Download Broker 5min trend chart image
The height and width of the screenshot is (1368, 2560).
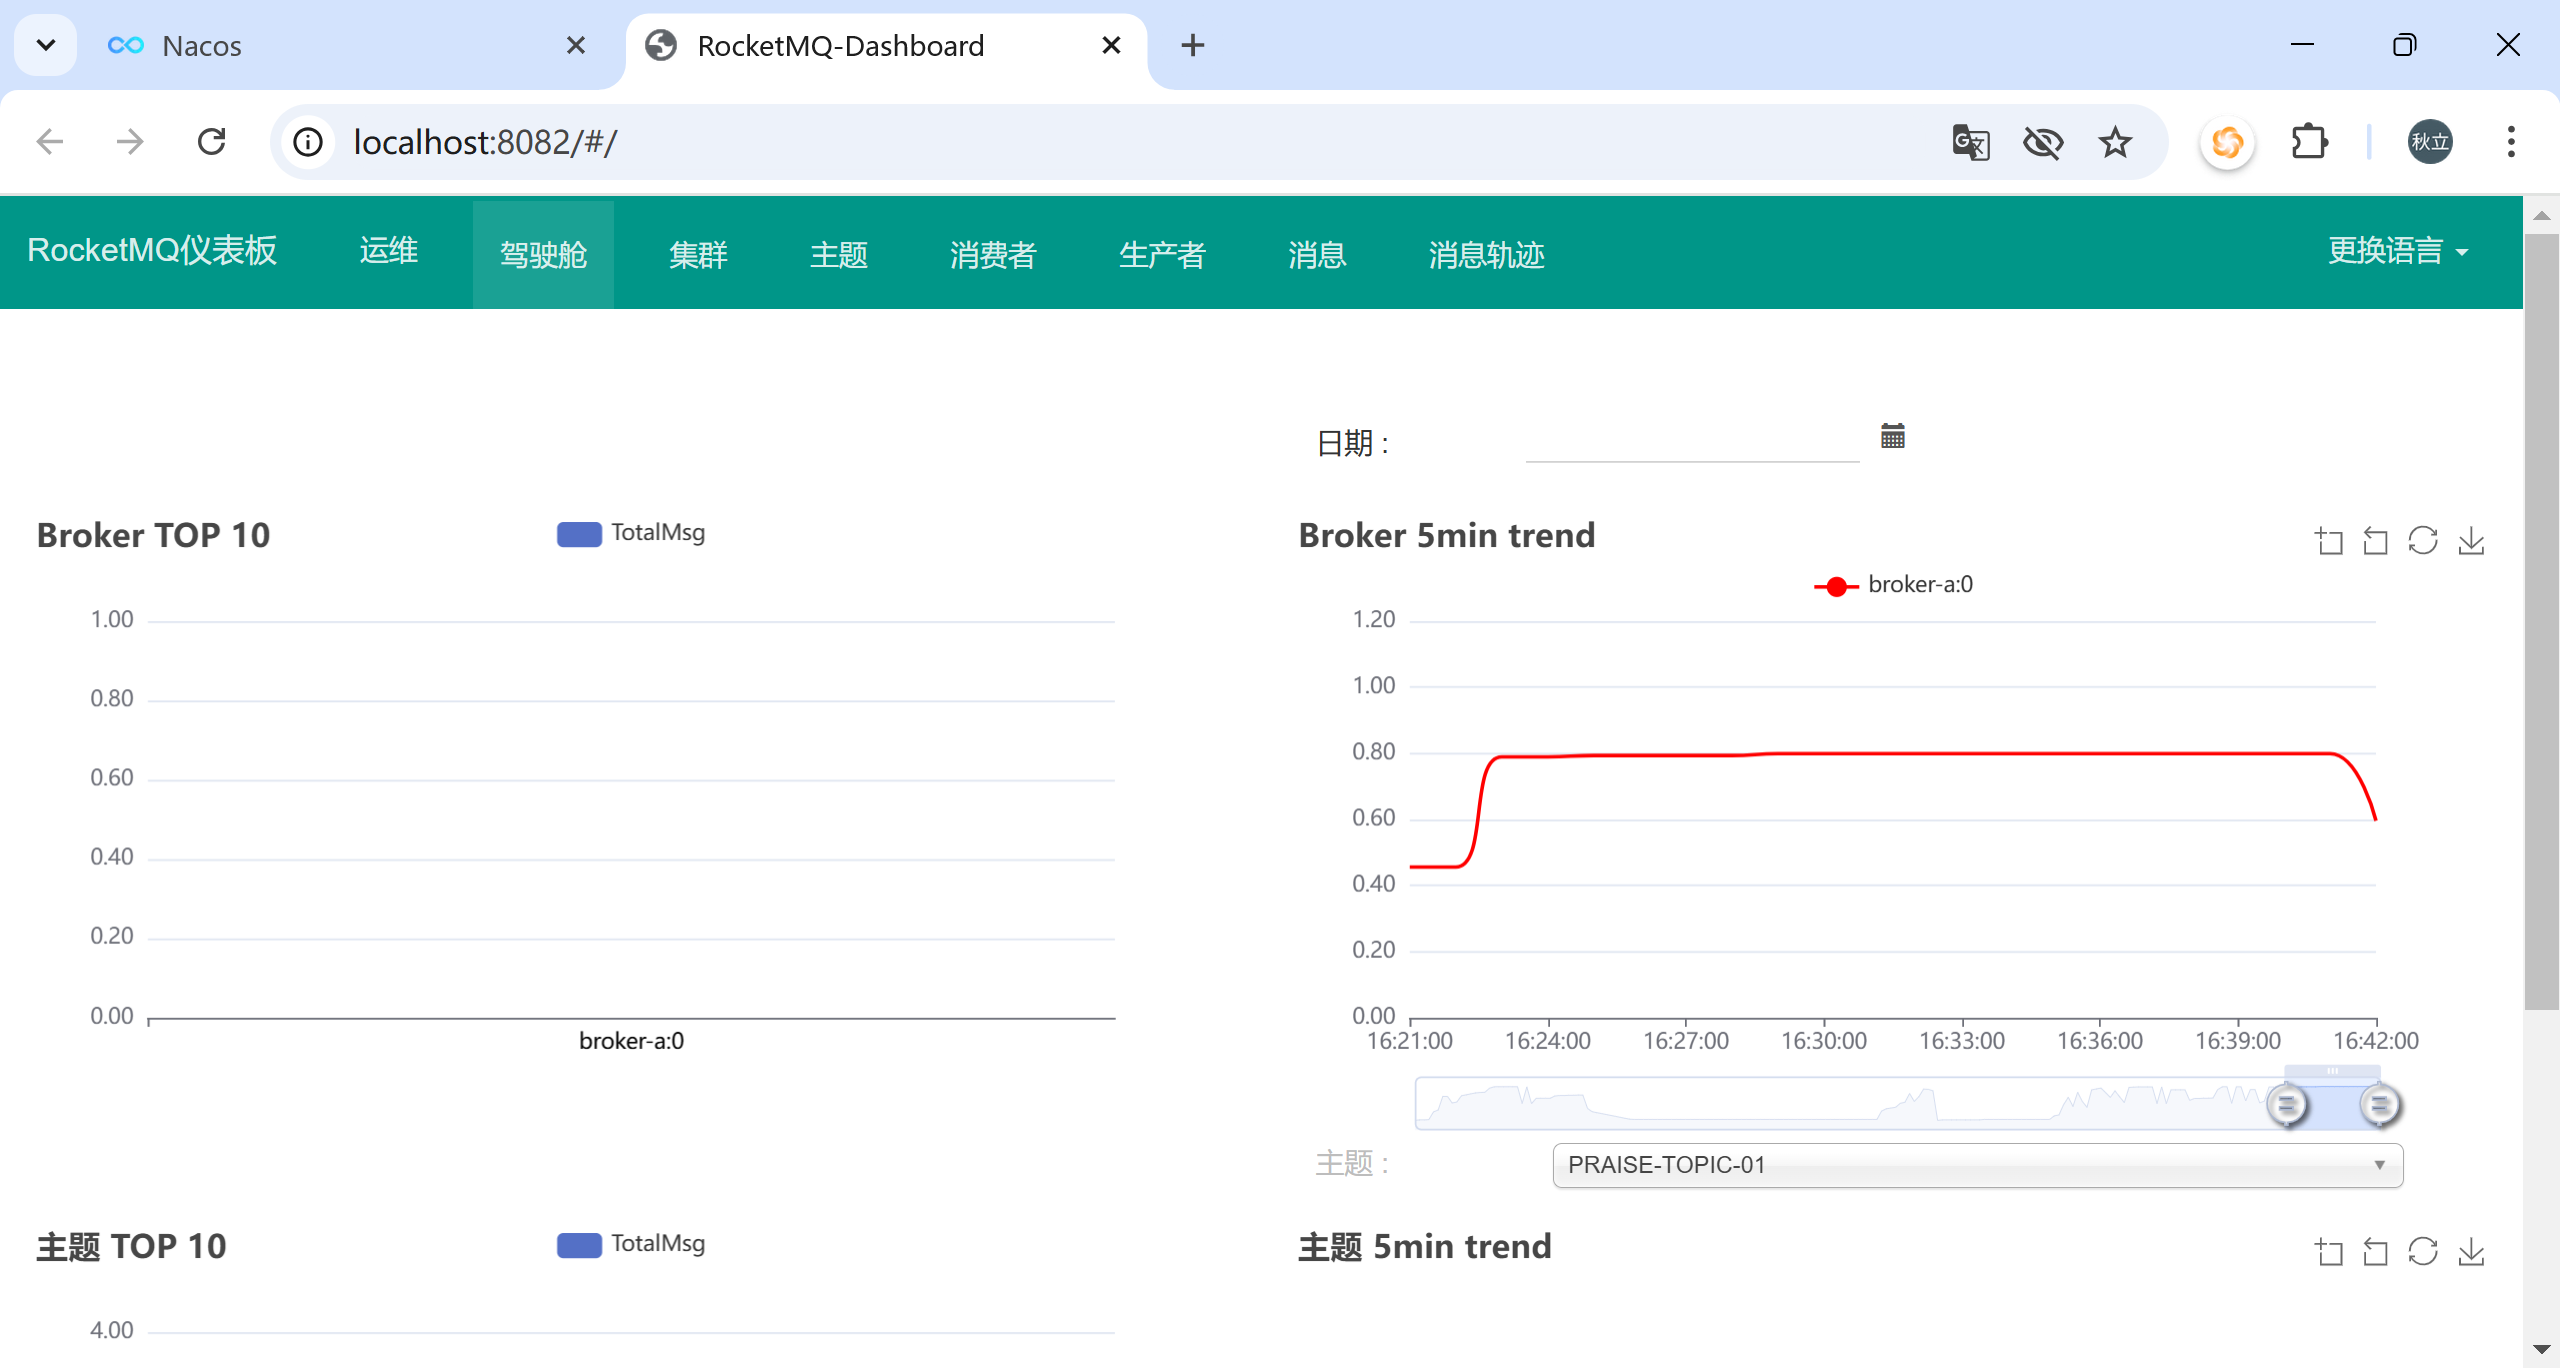coord(2471,541)
